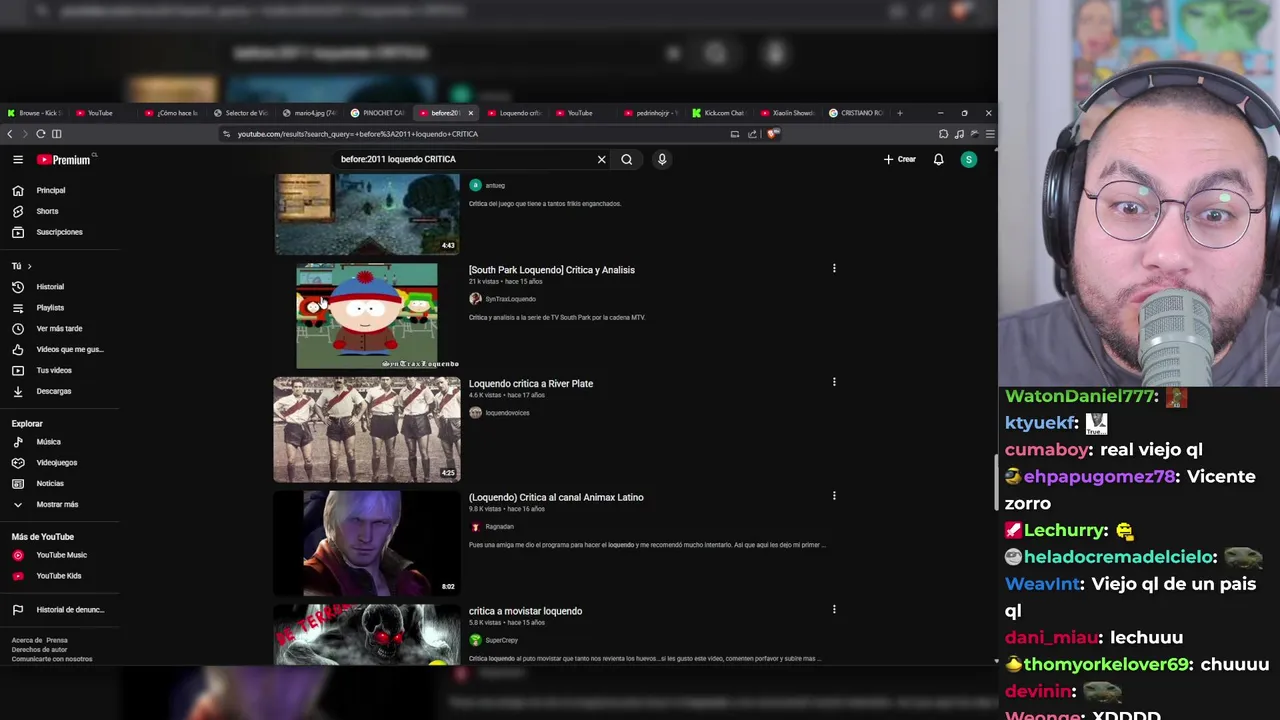This screenshot has height=720, width=1280.
Task: Click the browser address bar URL
Action: 358,134
